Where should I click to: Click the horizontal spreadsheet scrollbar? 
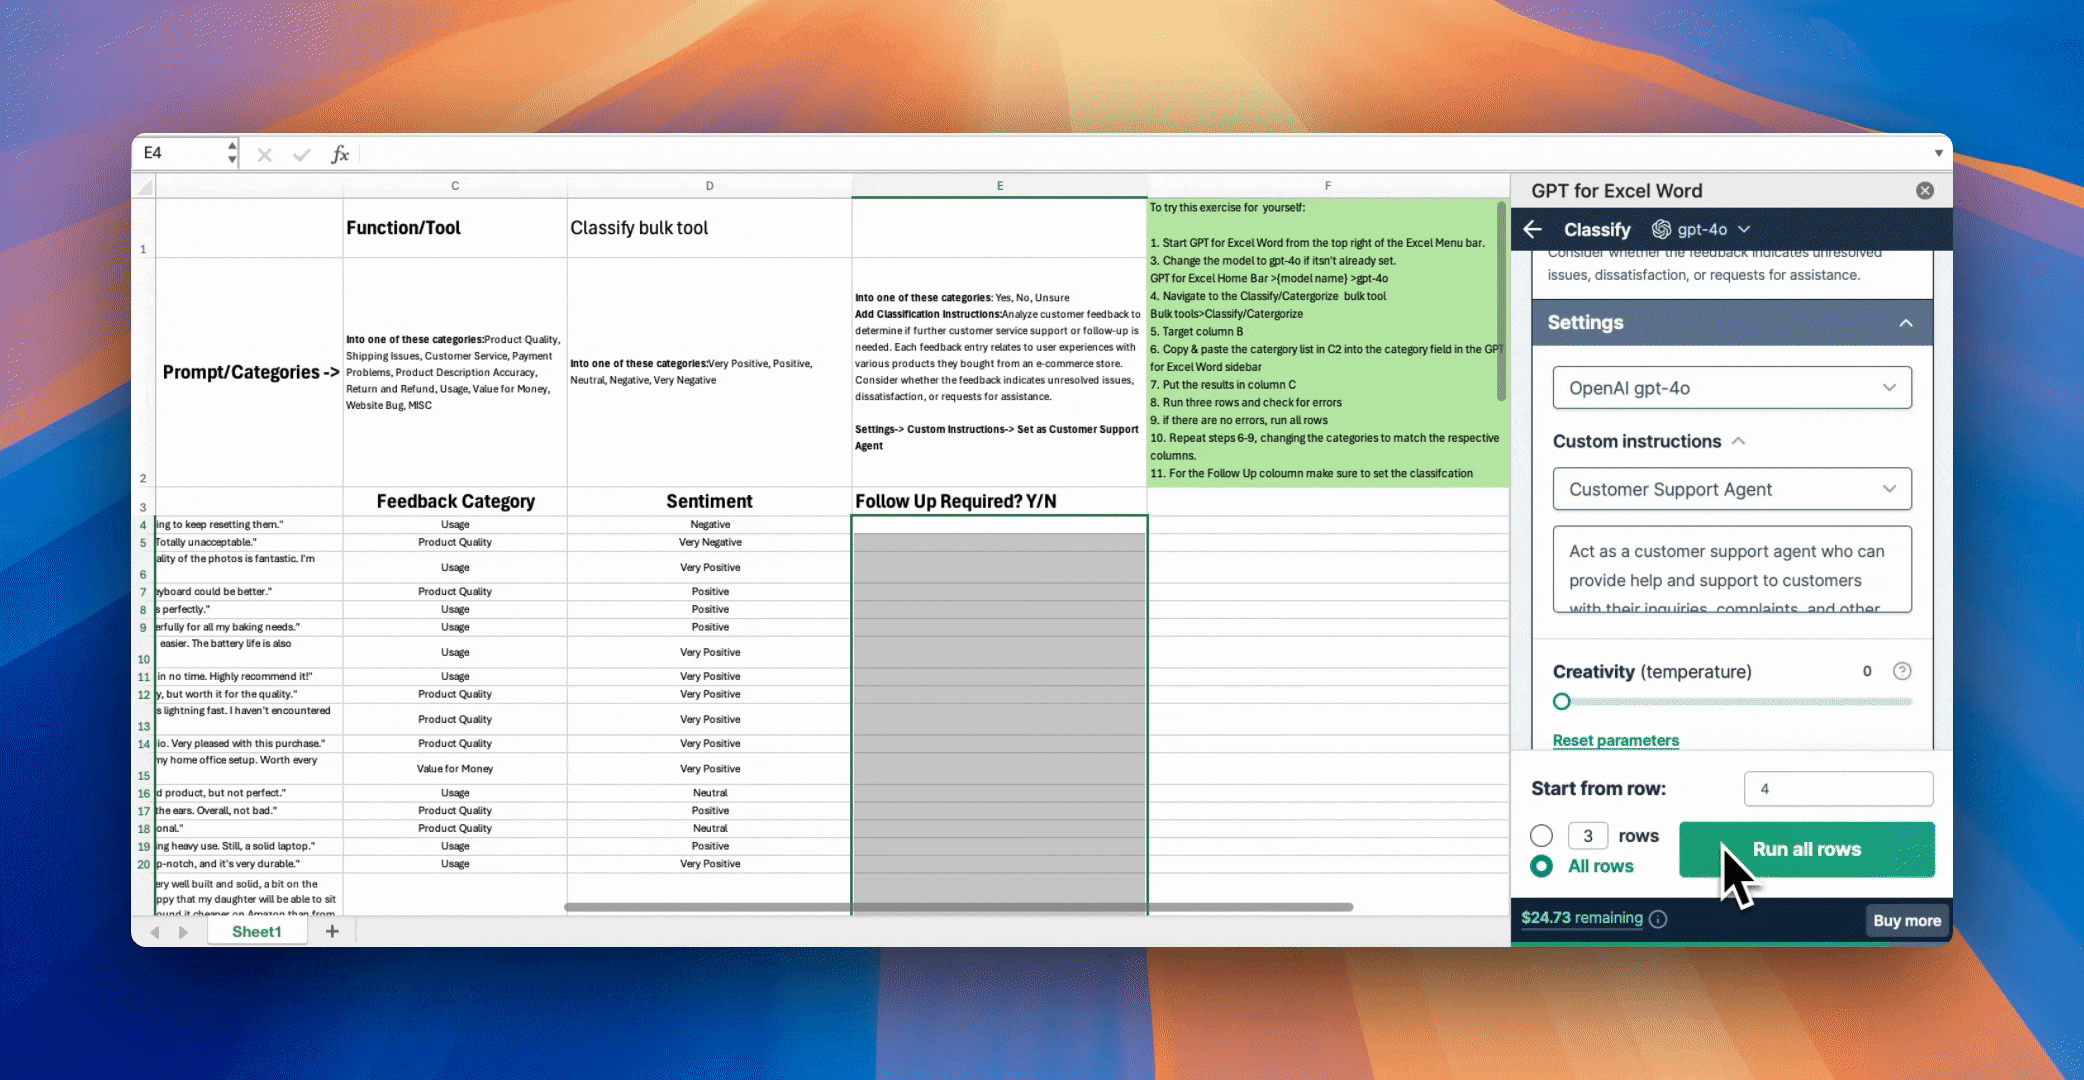pos(958,907)
